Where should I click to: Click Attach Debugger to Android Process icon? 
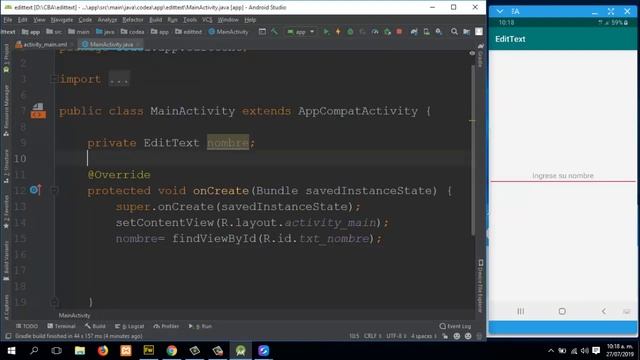click(387, 32)
